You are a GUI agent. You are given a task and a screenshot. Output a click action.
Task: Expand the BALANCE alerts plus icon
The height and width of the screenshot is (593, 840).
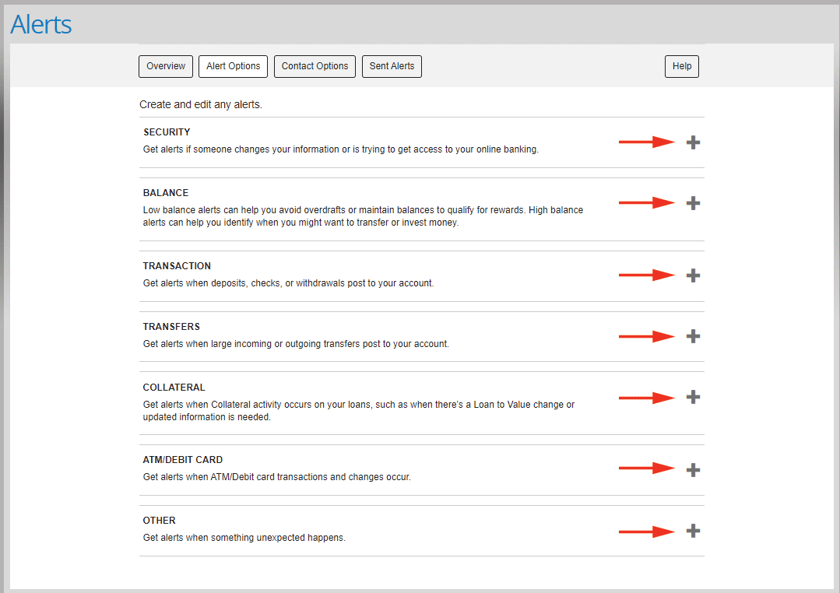(693, 203)
